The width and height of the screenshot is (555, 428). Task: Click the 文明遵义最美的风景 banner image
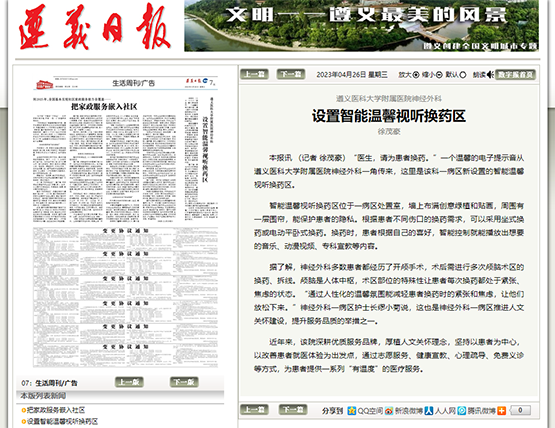(361, 25)
